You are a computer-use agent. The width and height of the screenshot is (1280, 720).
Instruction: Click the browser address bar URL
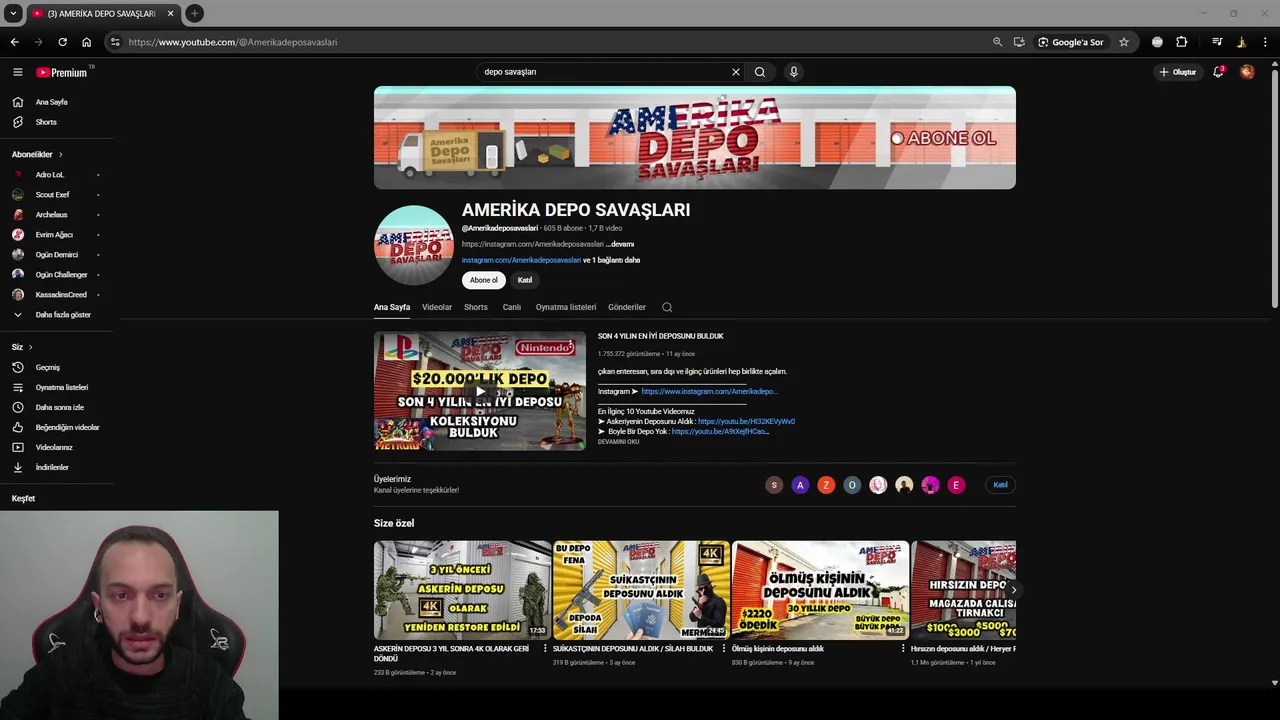pos(233,42)
